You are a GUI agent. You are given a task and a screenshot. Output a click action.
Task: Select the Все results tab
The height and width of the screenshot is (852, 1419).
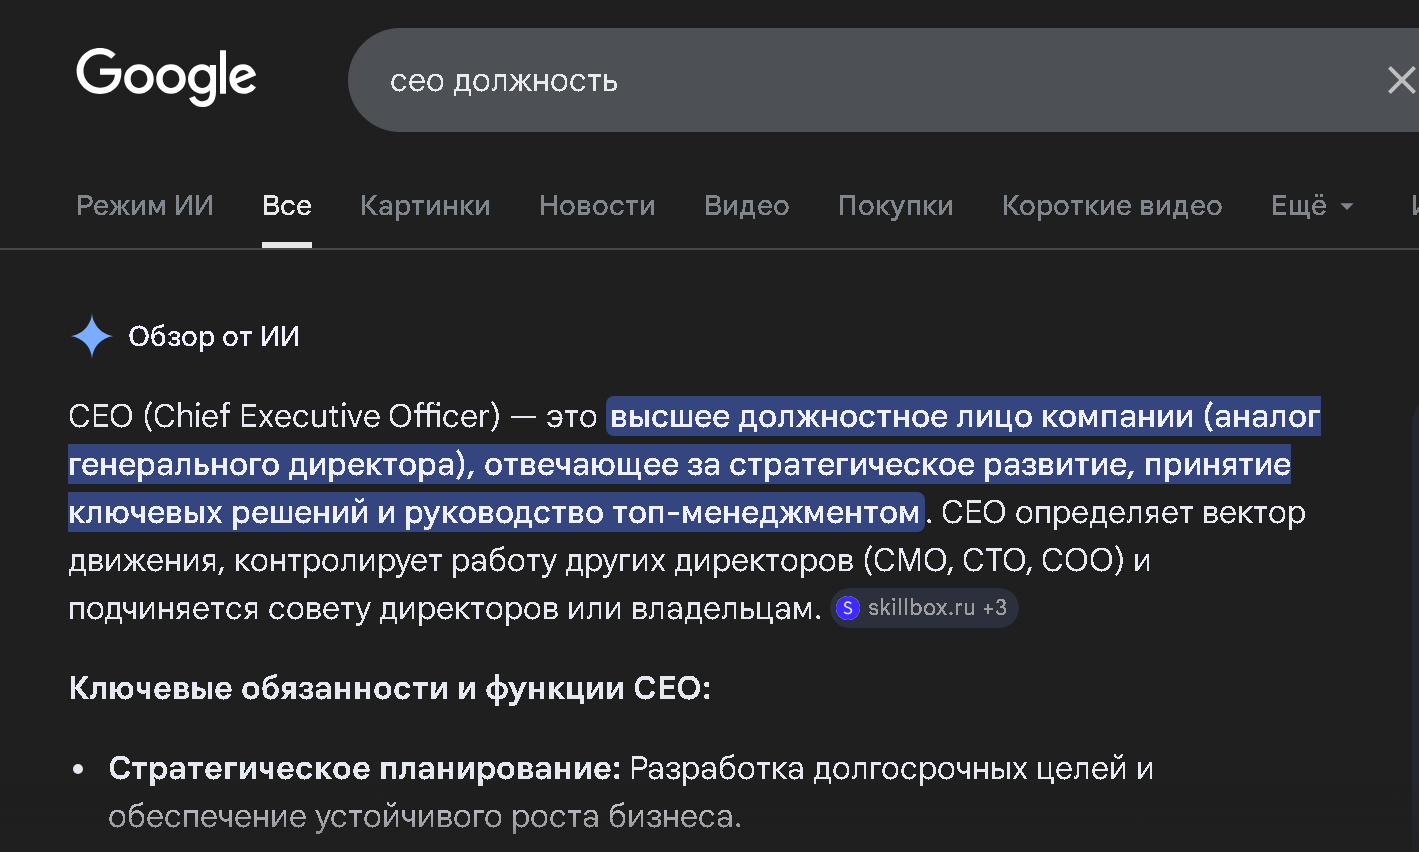pos(287,206)
